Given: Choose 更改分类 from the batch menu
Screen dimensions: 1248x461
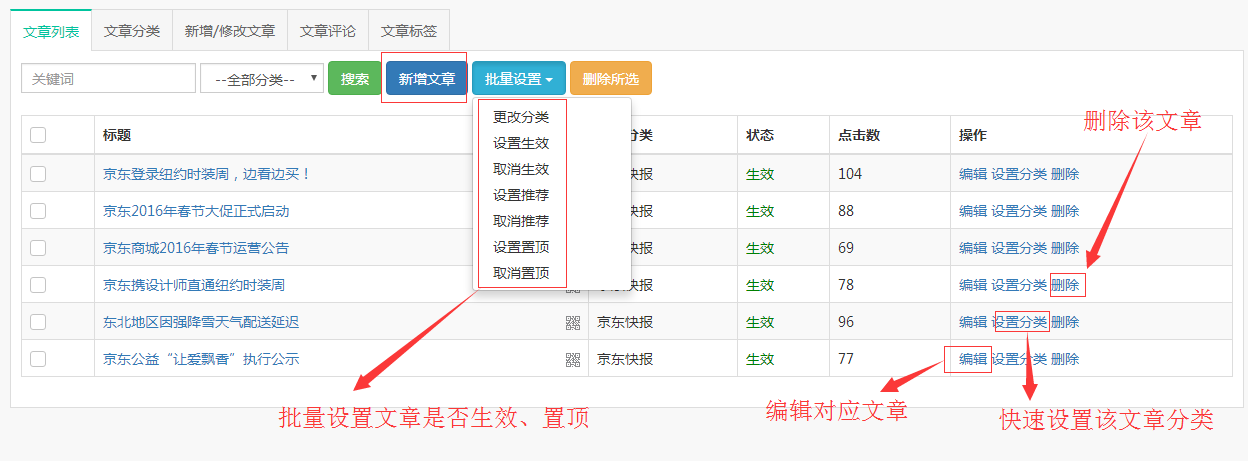Looking at the screenshot, I should point(521,117).
